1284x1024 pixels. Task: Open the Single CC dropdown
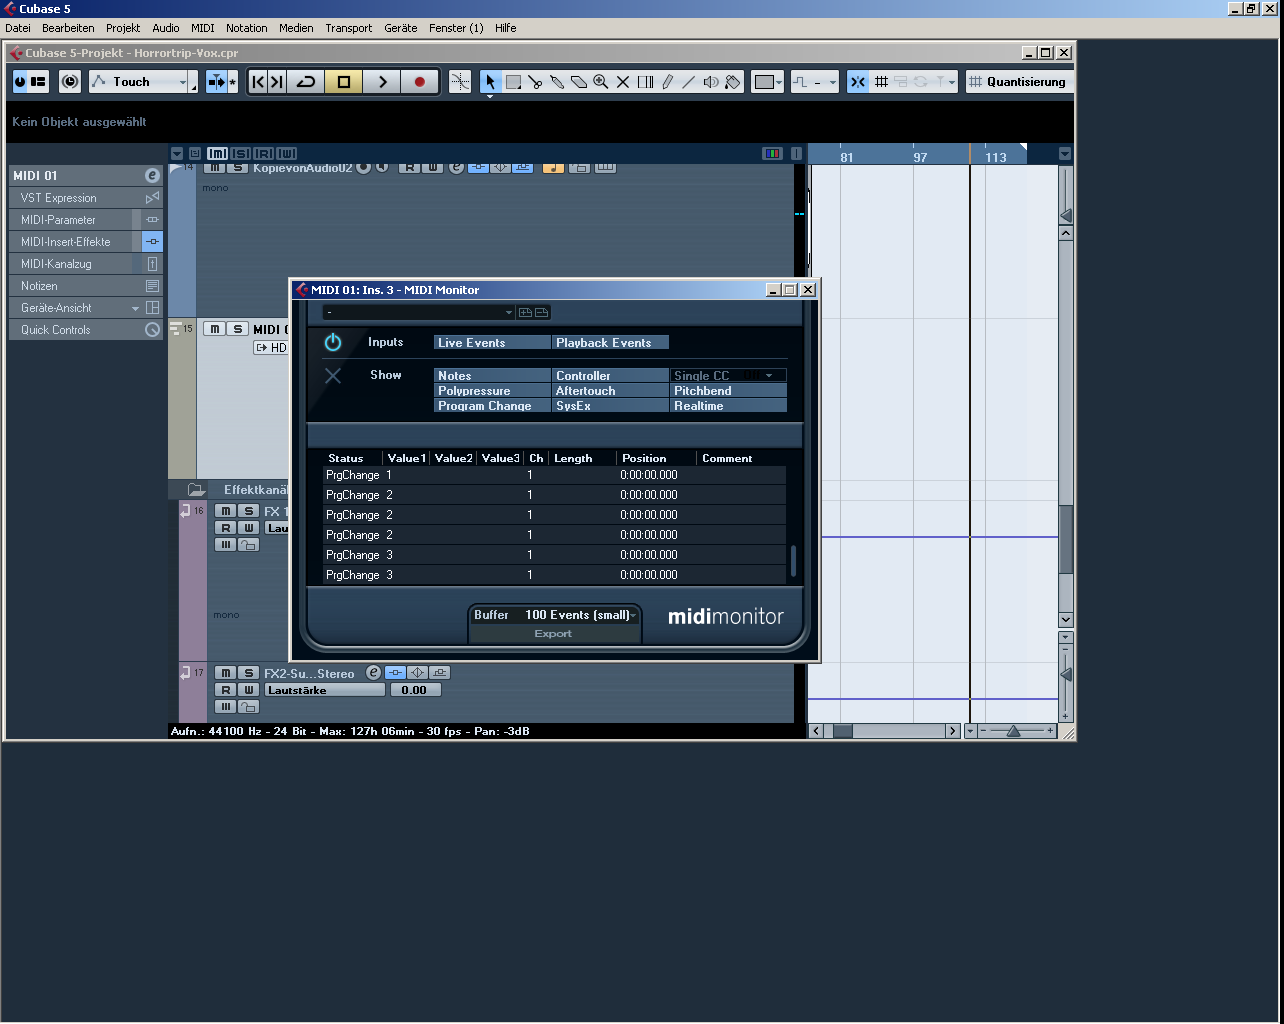click(729, 376)
